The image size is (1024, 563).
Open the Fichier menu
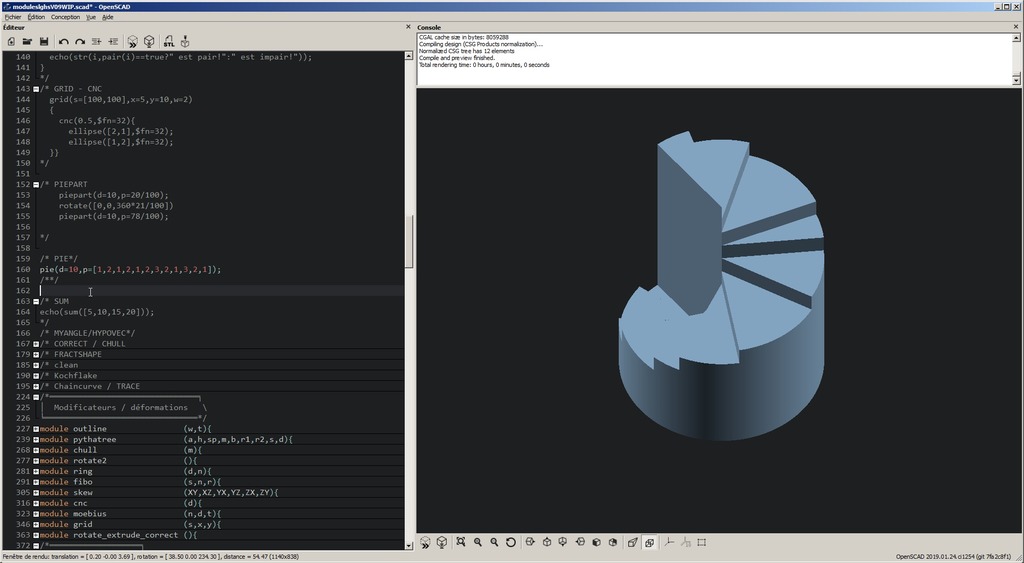(12, 17)
